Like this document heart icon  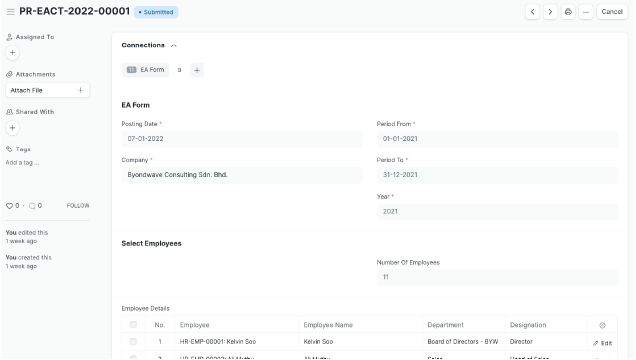pos(9,206)
